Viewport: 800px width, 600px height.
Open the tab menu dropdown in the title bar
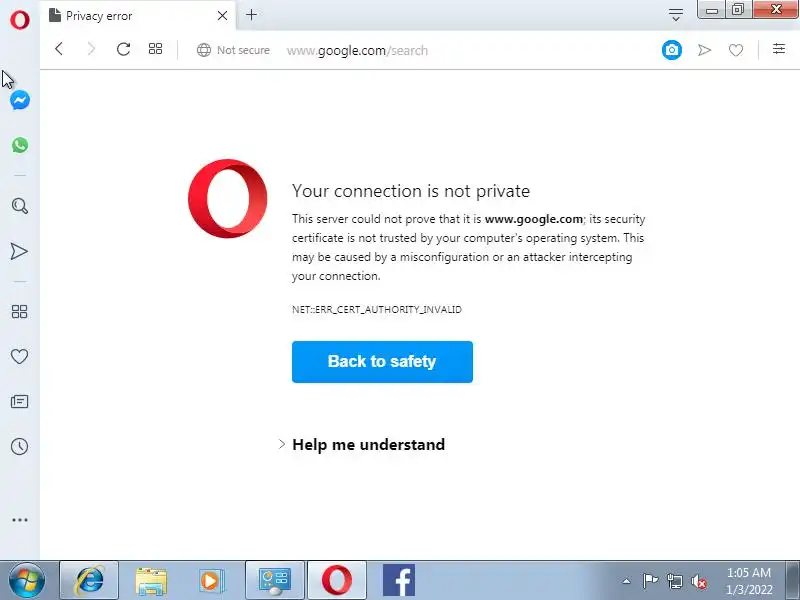(676, 15)
